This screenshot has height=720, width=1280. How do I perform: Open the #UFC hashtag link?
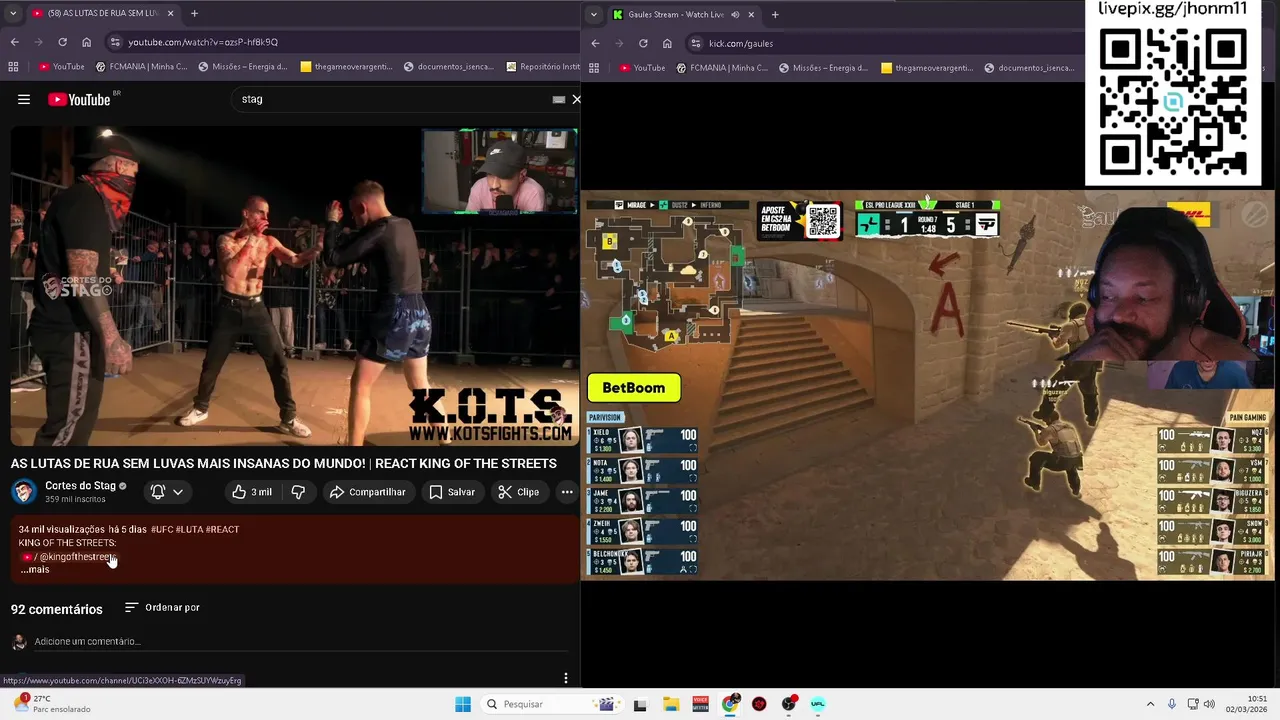tap(162, 529)
